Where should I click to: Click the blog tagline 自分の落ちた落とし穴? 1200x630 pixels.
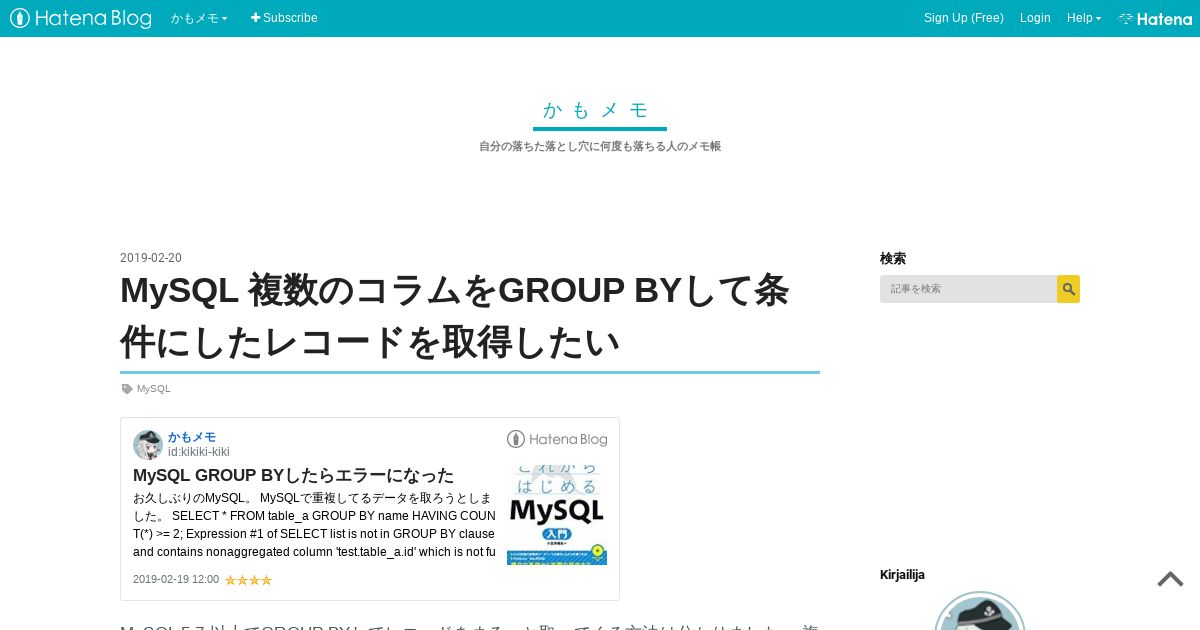coord(600,146)
